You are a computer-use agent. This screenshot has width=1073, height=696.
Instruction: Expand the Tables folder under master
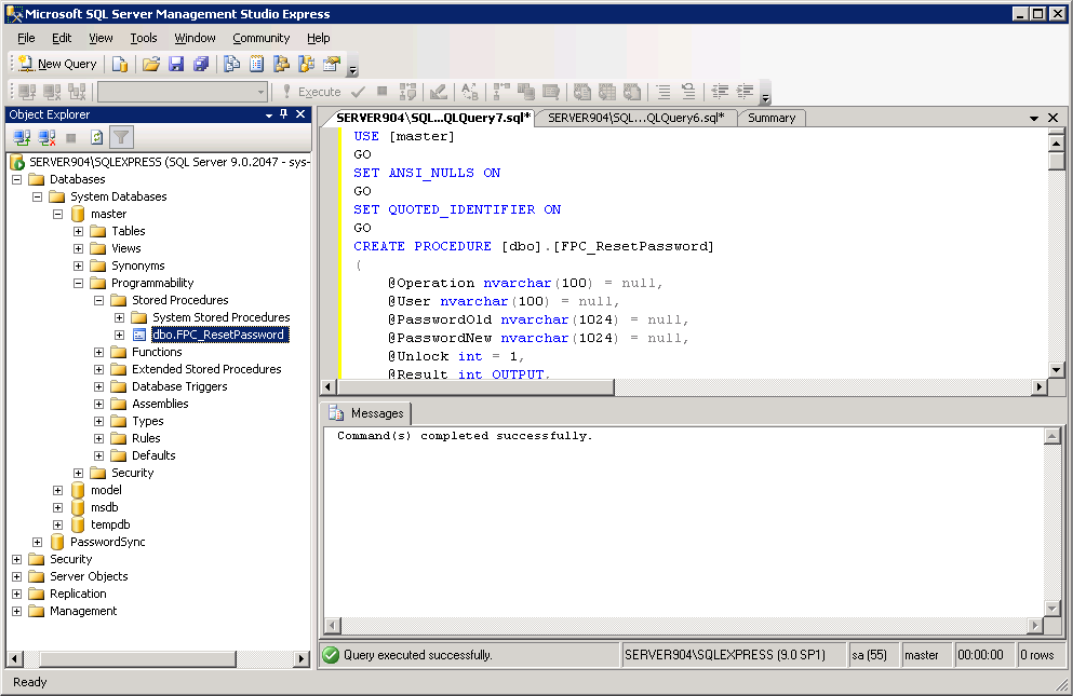(78, 231)
